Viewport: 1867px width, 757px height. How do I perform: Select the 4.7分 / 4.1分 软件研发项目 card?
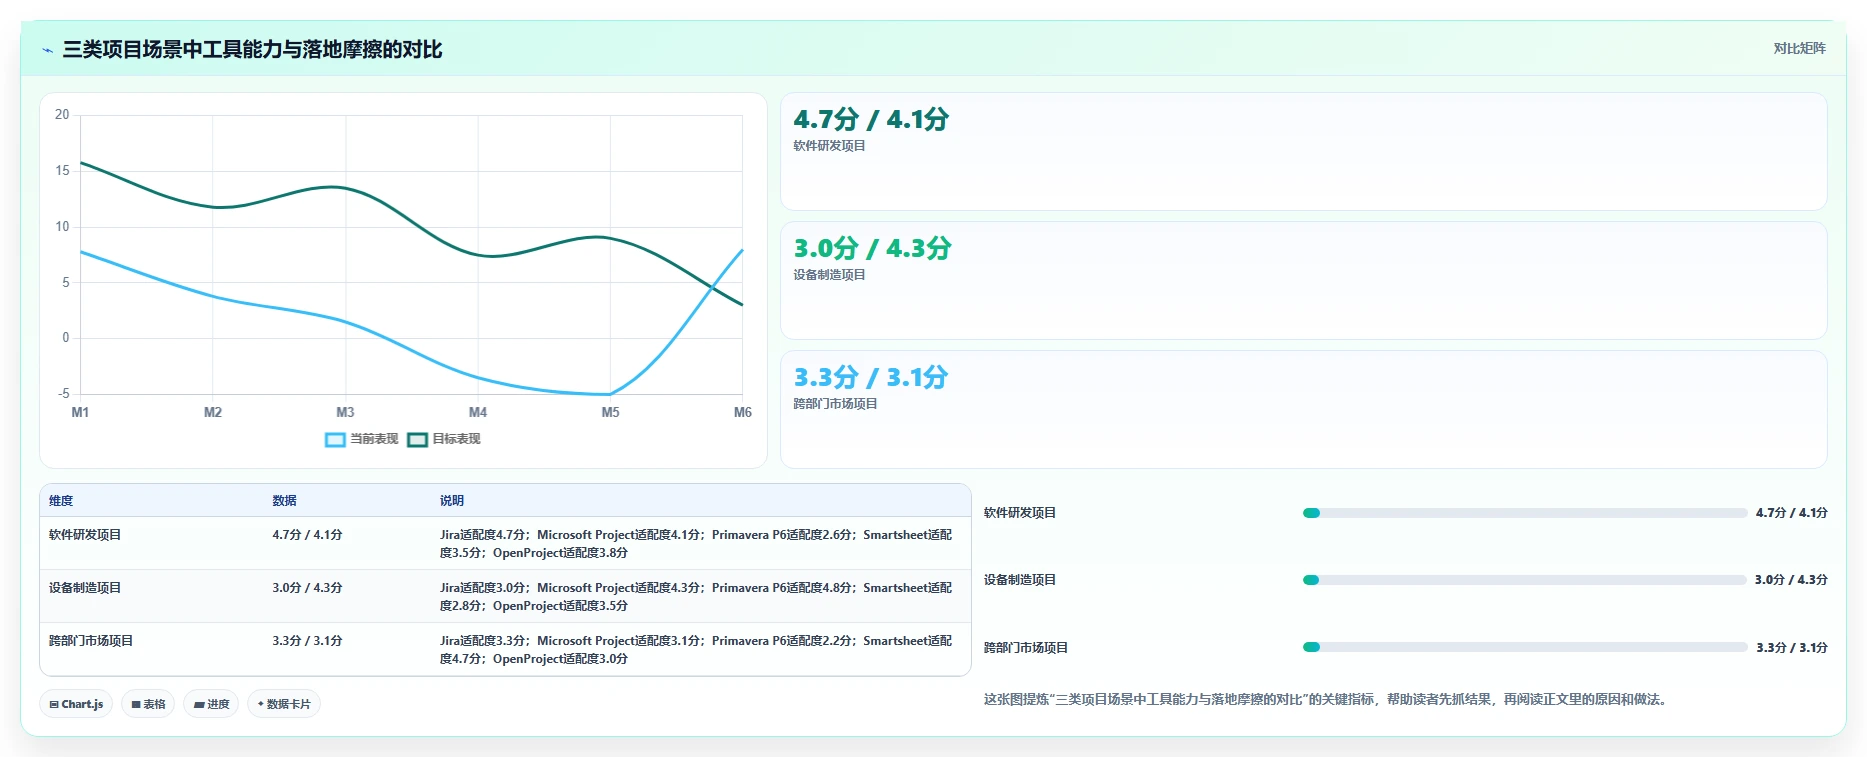(x=1303, y=152)
